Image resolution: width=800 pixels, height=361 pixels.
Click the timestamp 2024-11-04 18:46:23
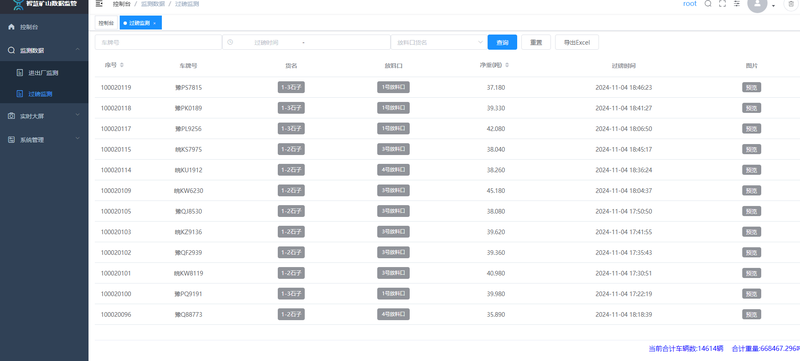point(623,88)
